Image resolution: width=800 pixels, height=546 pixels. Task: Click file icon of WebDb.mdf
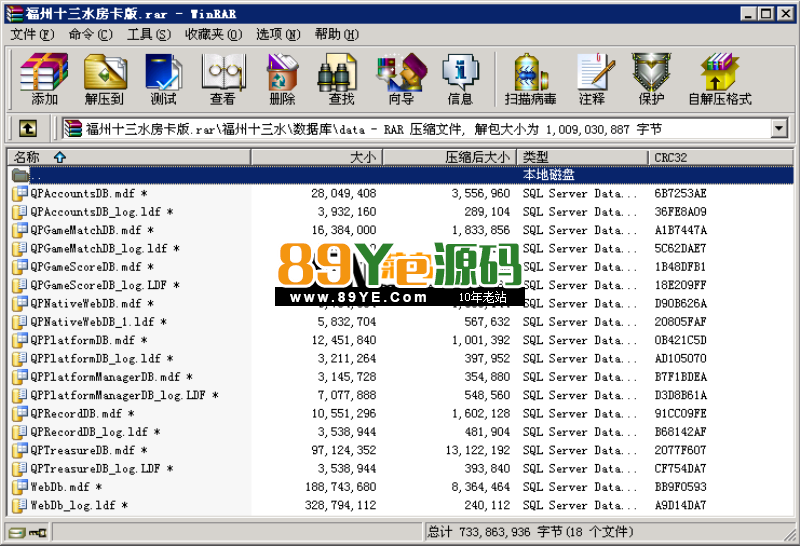(x=20, y=487)
